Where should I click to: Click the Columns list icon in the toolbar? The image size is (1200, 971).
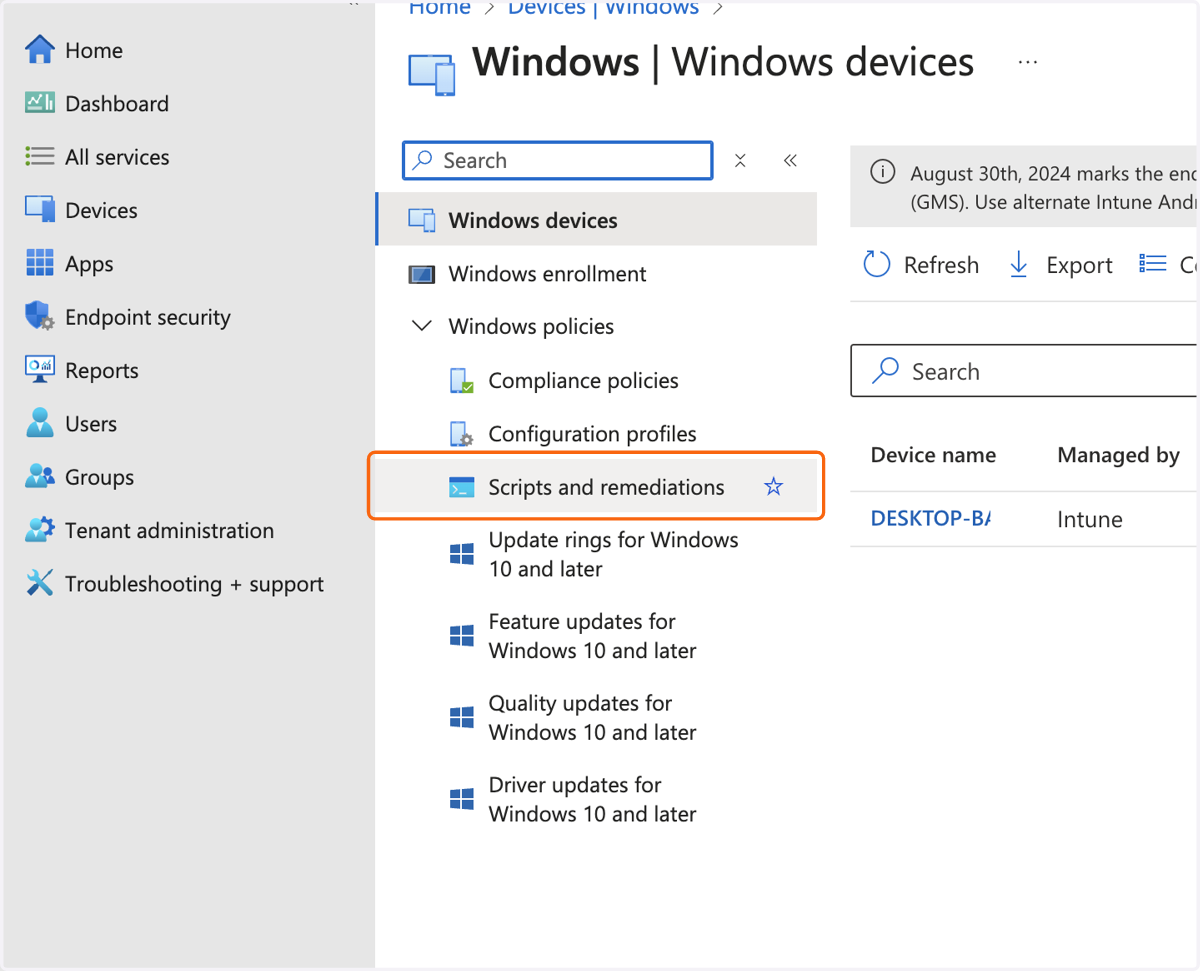1153,264
